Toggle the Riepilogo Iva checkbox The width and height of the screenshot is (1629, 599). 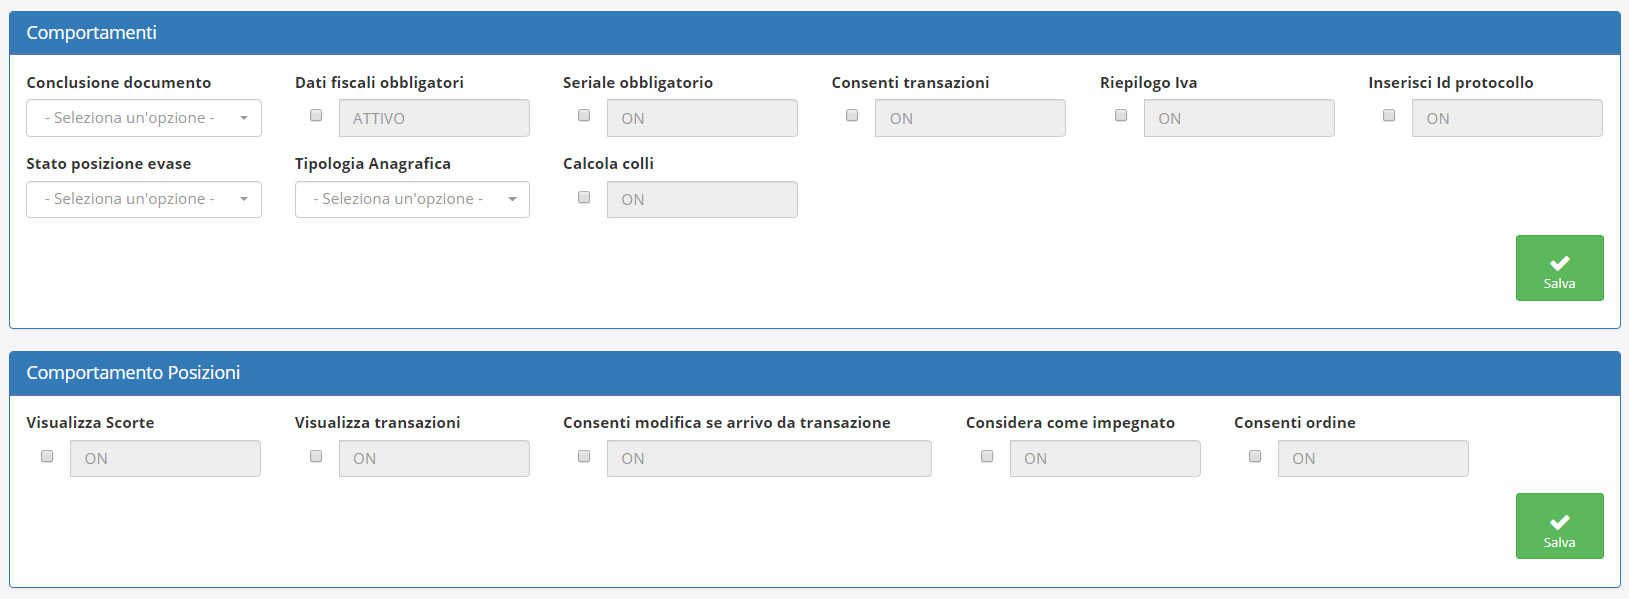1121,115
